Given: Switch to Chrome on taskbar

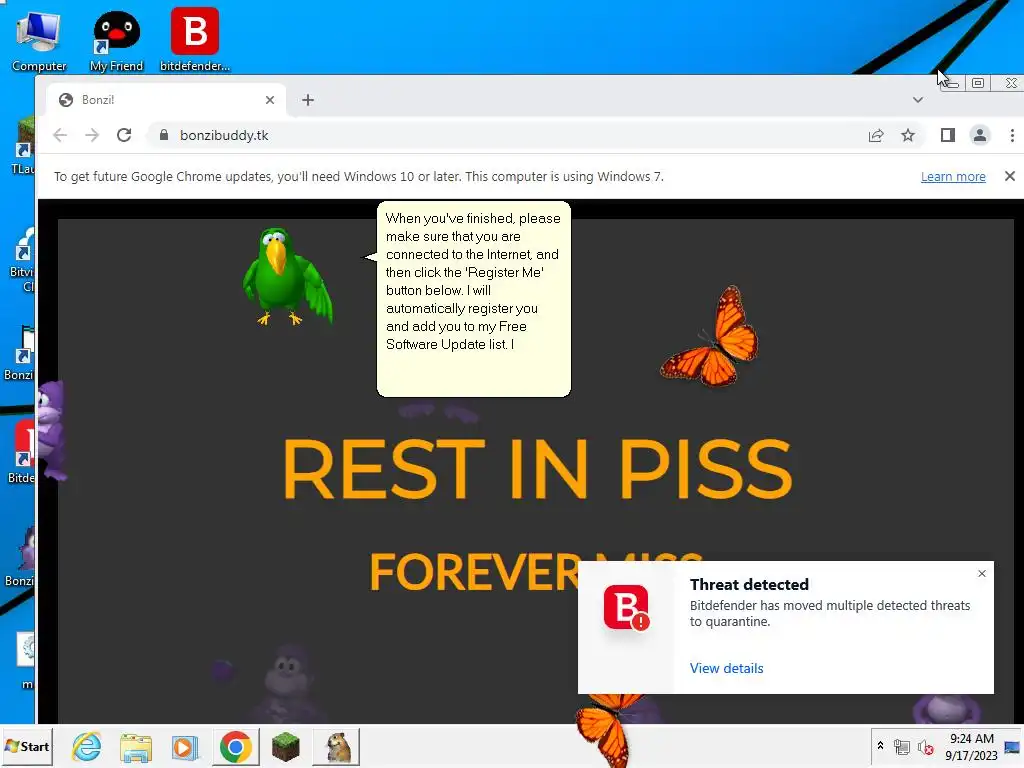Looking at the screenshot, I should pos(236,746).
